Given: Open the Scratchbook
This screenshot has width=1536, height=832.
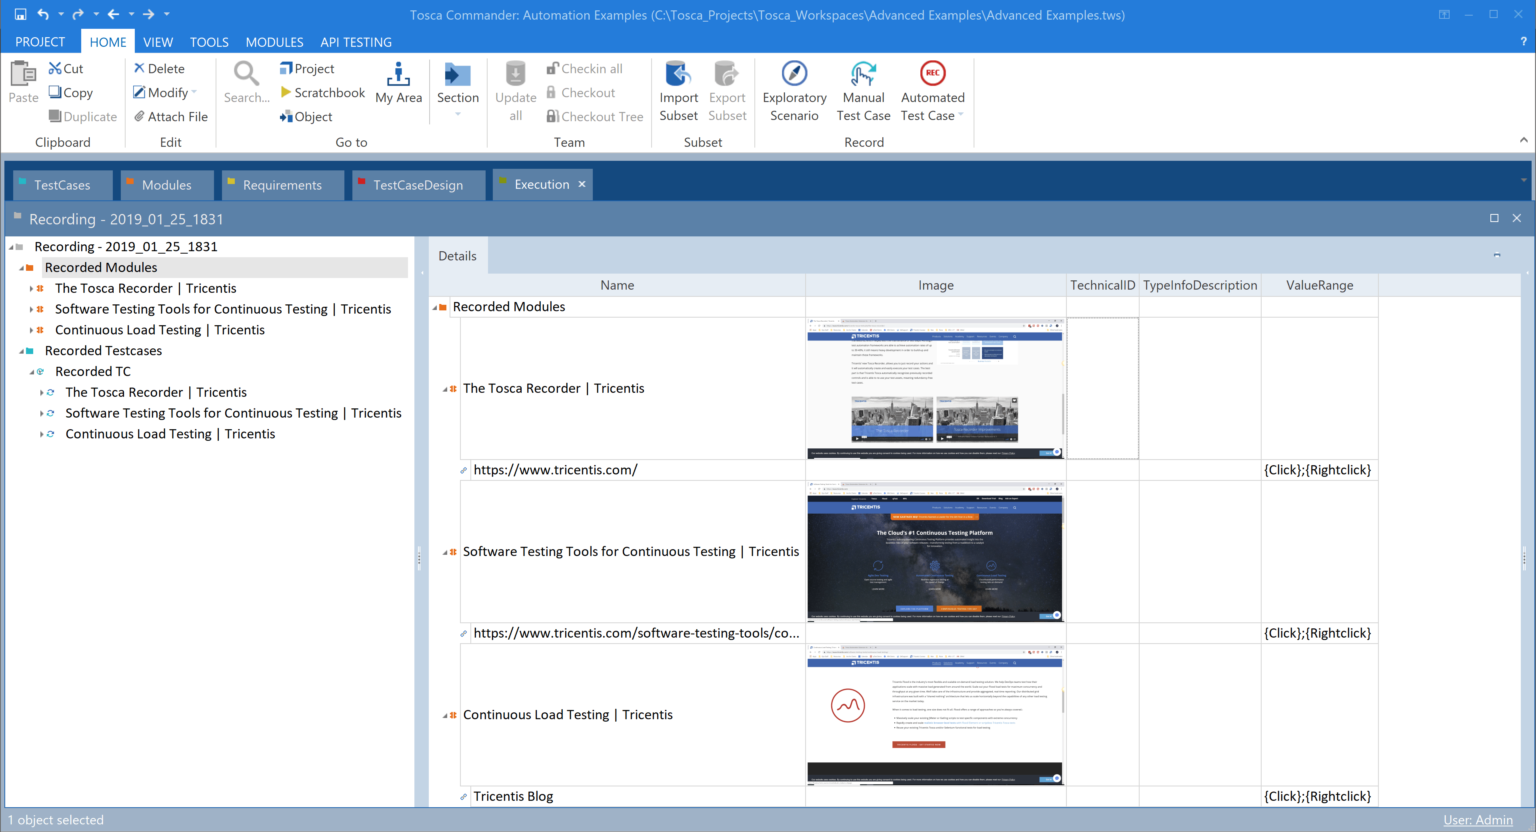Looking at the screenshot, I should (322, 92).
